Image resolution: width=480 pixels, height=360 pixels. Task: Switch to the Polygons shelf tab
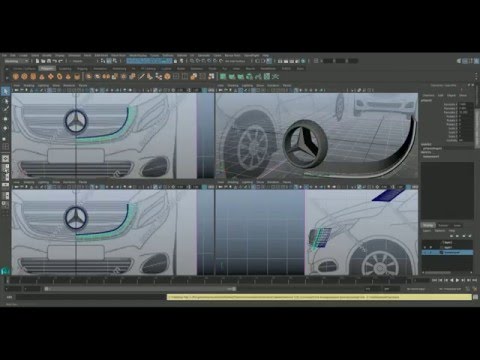pos(47,68)
